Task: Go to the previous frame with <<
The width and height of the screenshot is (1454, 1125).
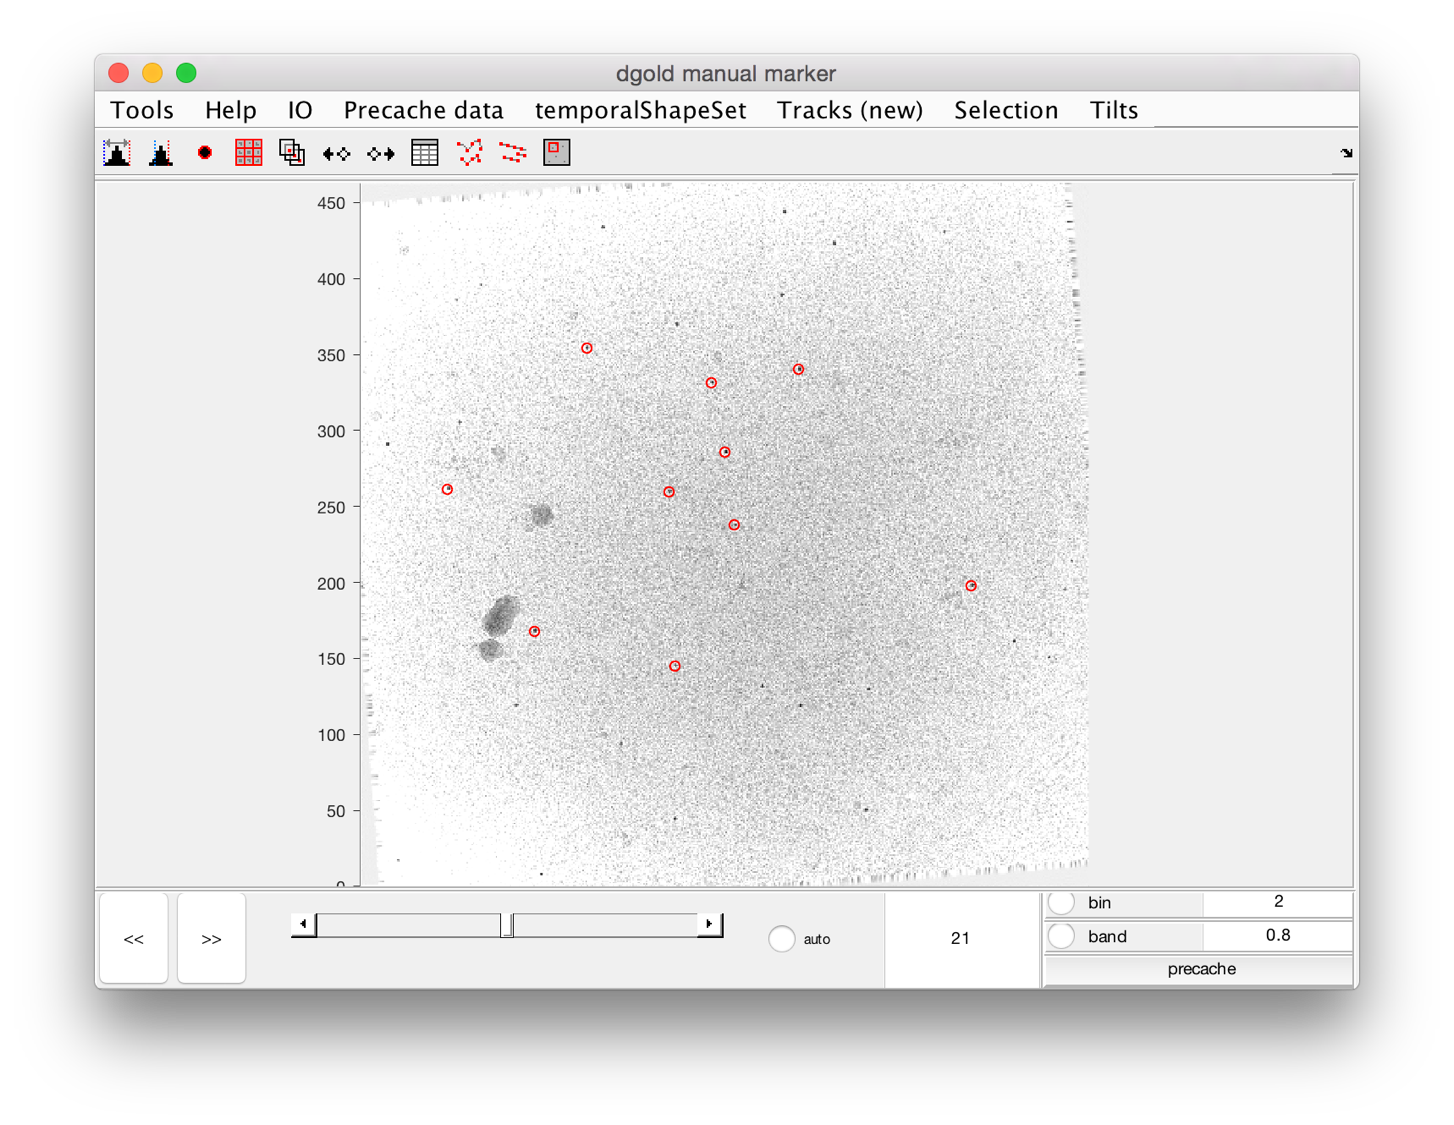Action: (133, 939)
